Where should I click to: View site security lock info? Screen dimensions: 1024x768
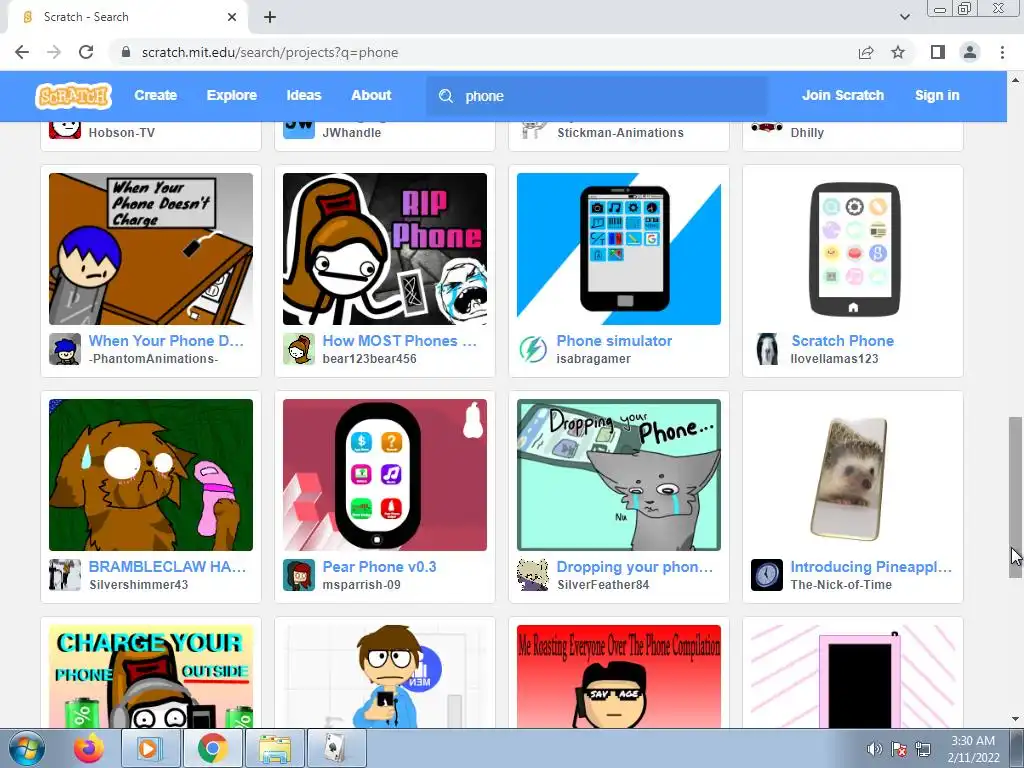tap(126, 52)
